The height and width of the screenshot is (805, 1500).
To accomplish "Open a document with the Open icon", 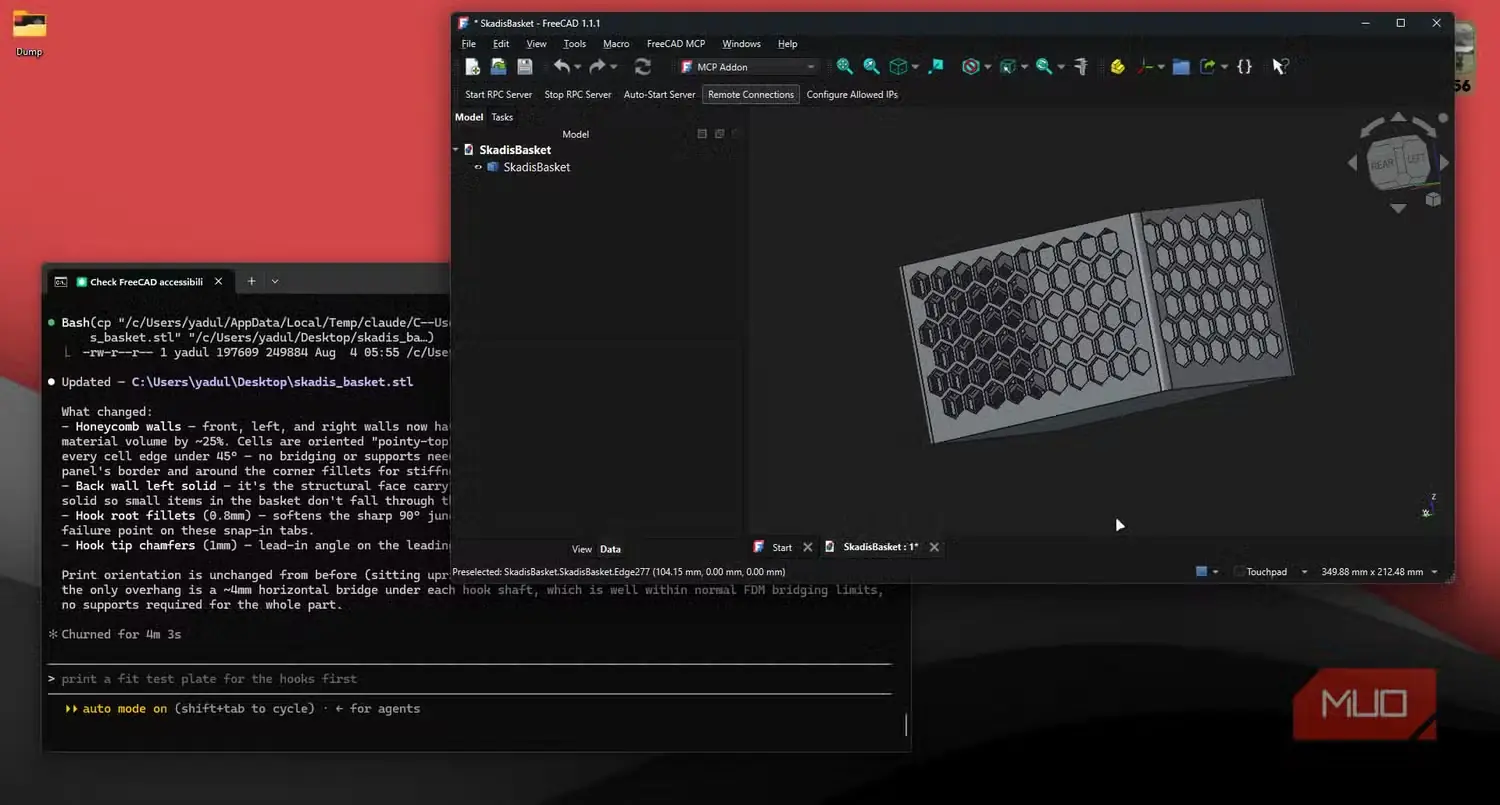I will click(x=498, y=67).
